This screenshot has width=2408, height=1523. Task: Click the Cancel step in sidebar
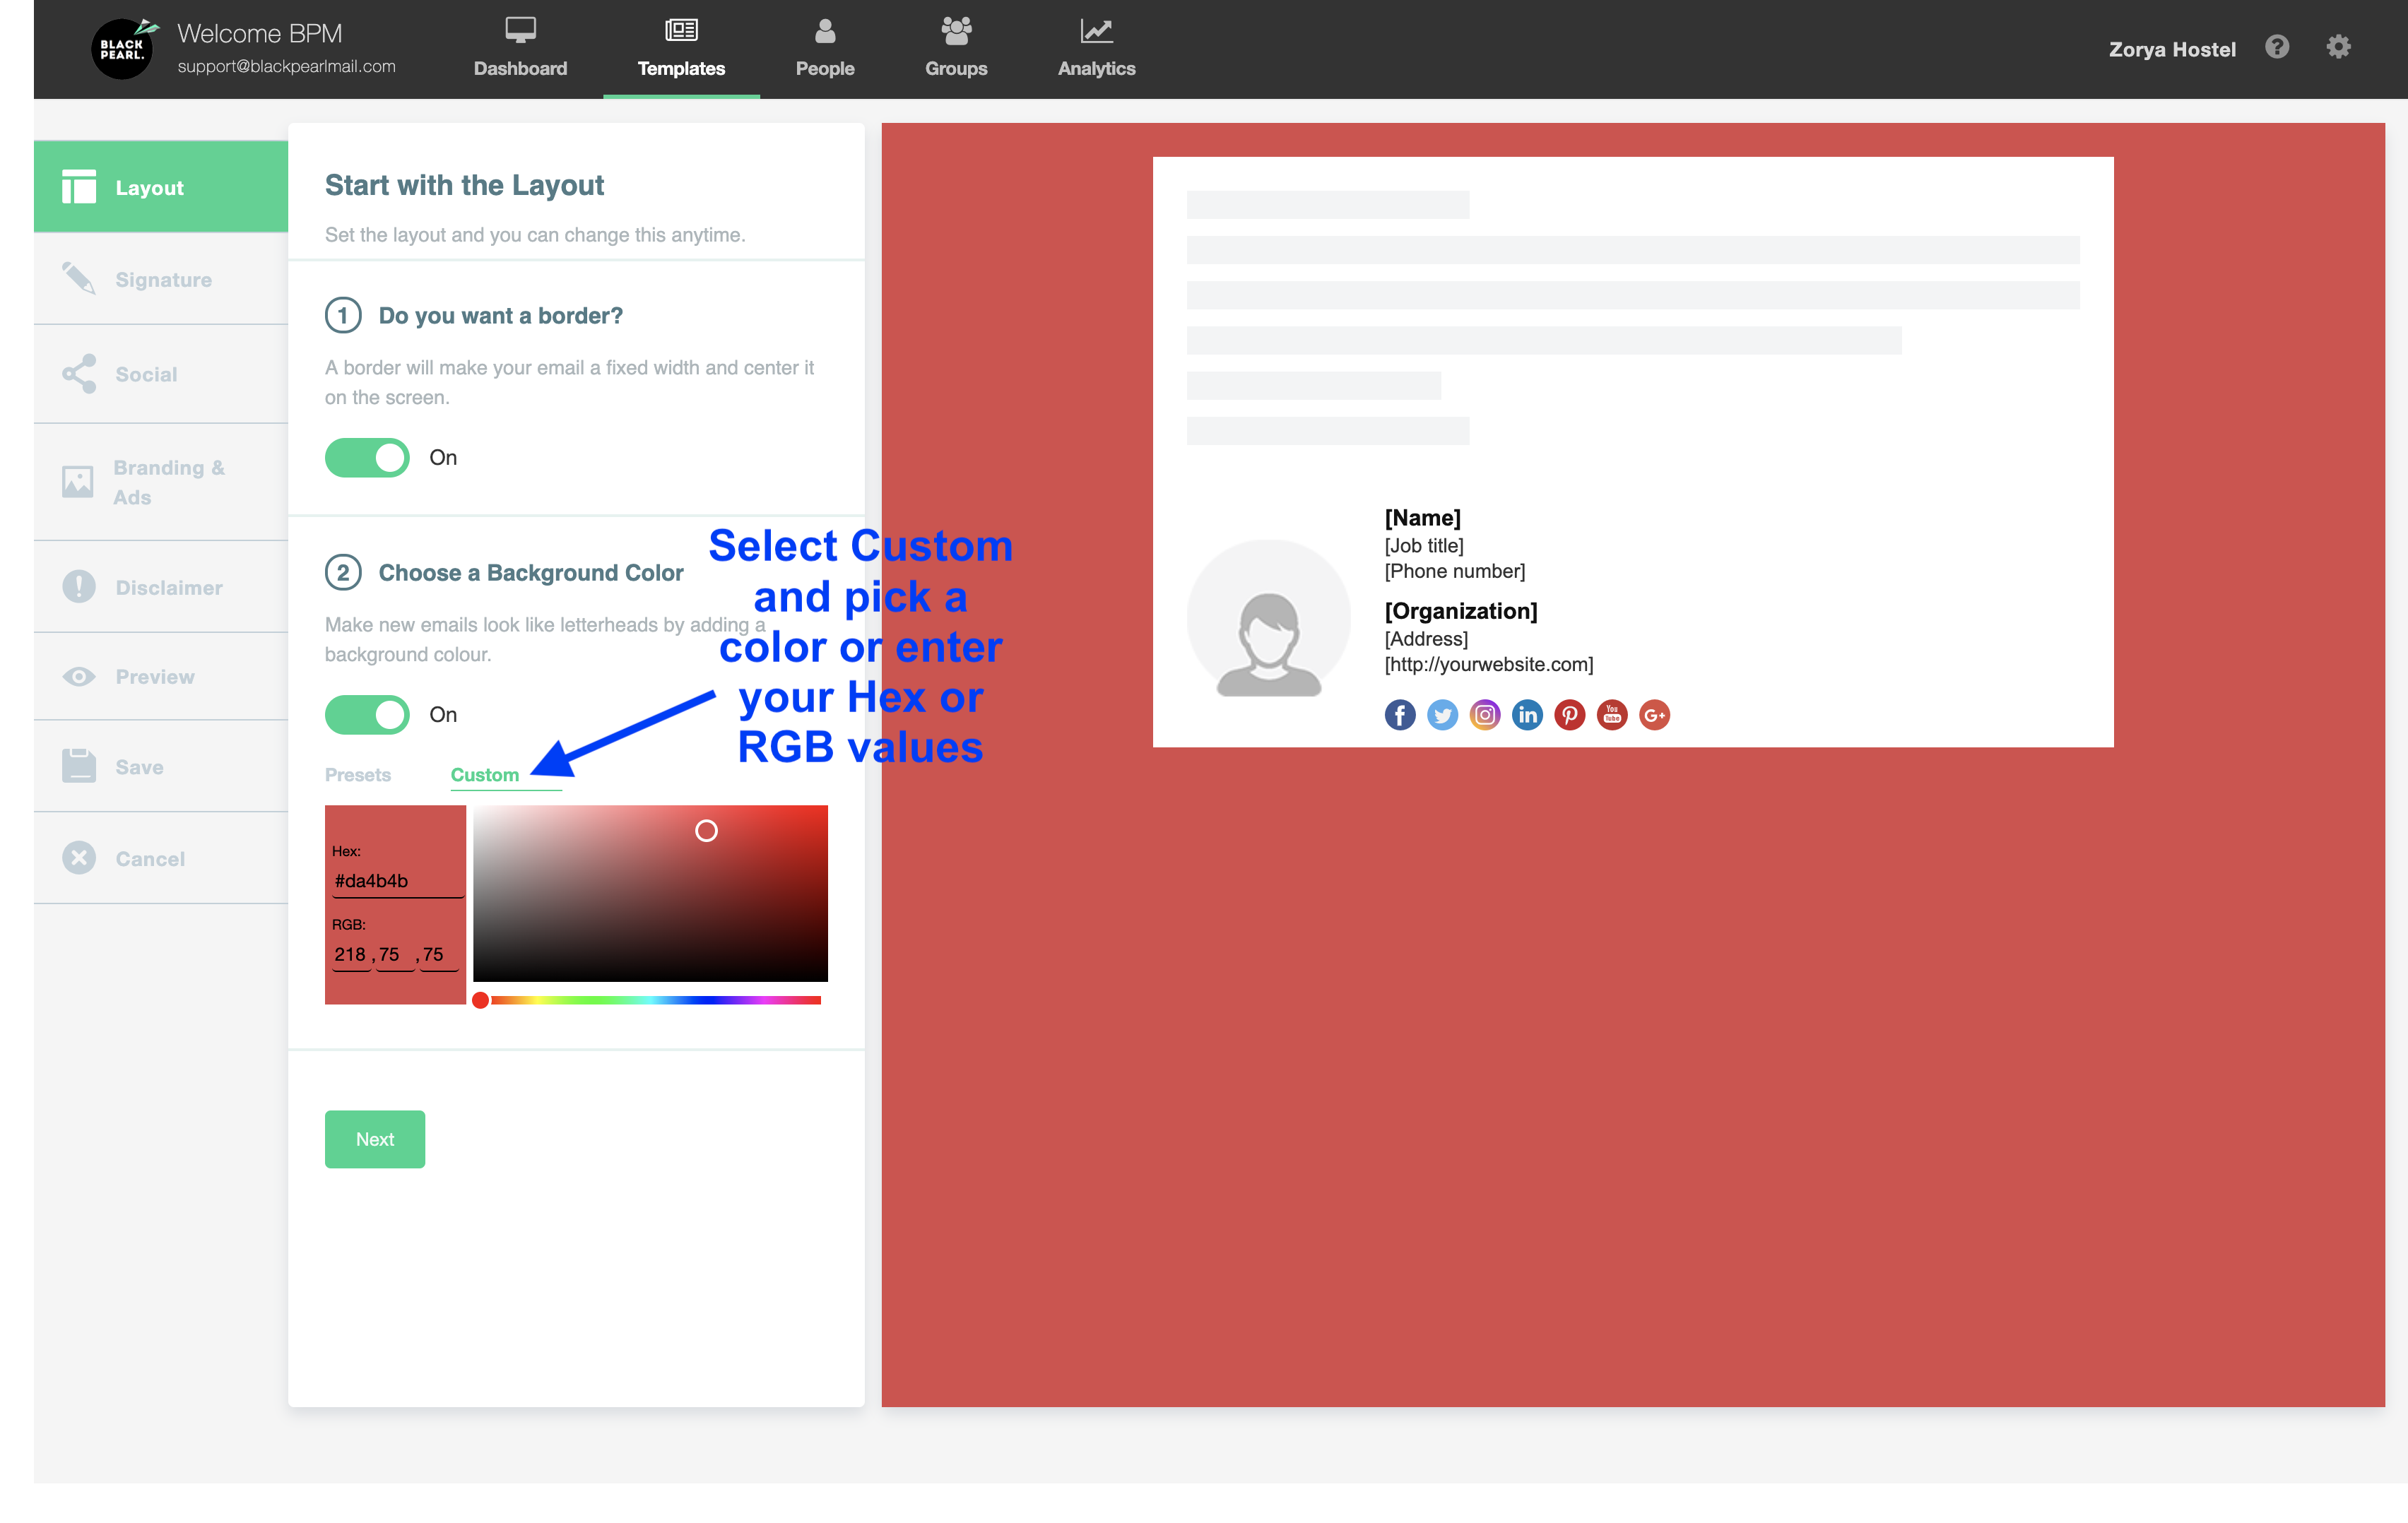tap(150, 859)
